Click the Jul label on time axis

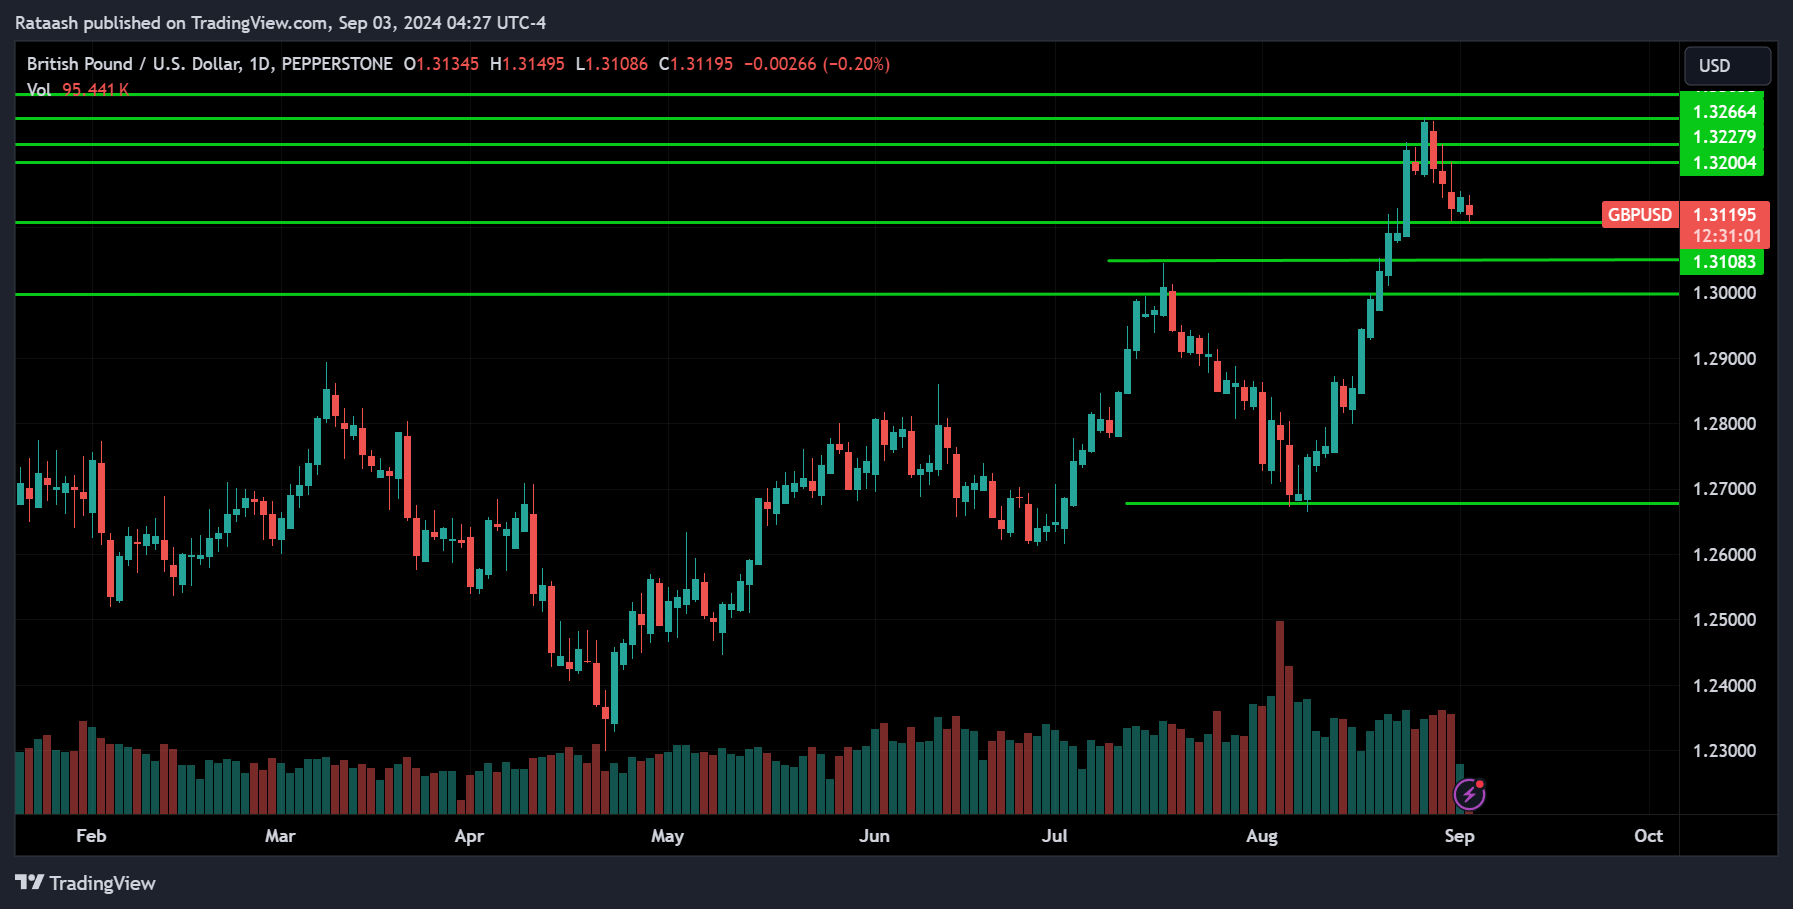[x=1054, y=836]
